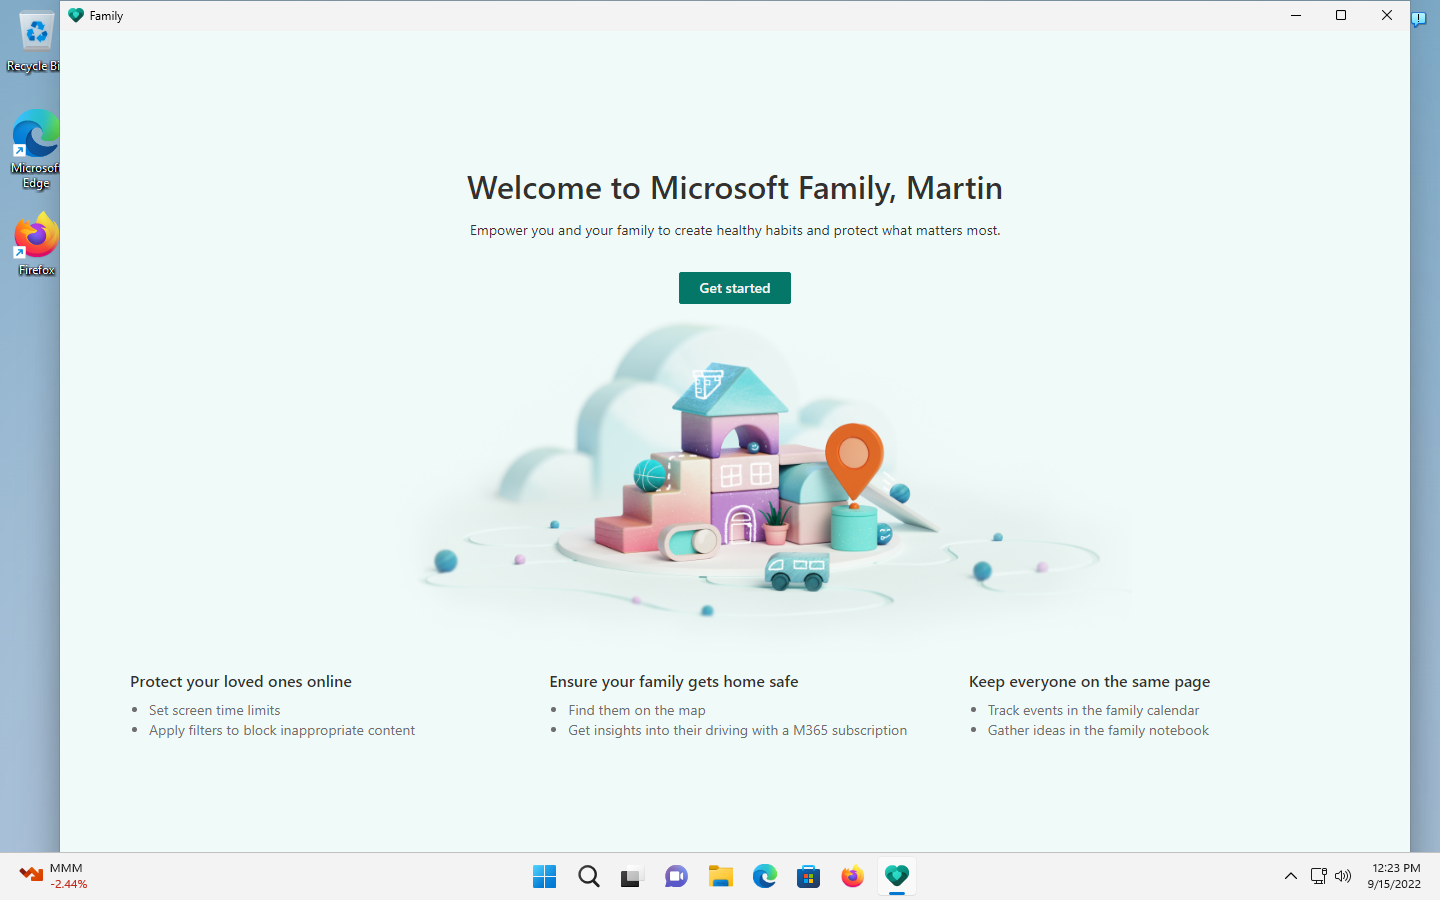The width and height of the screenshot is (1440, 900).
Task: Click 'Set screen time limits' text
Action: (x=215, y=710)
